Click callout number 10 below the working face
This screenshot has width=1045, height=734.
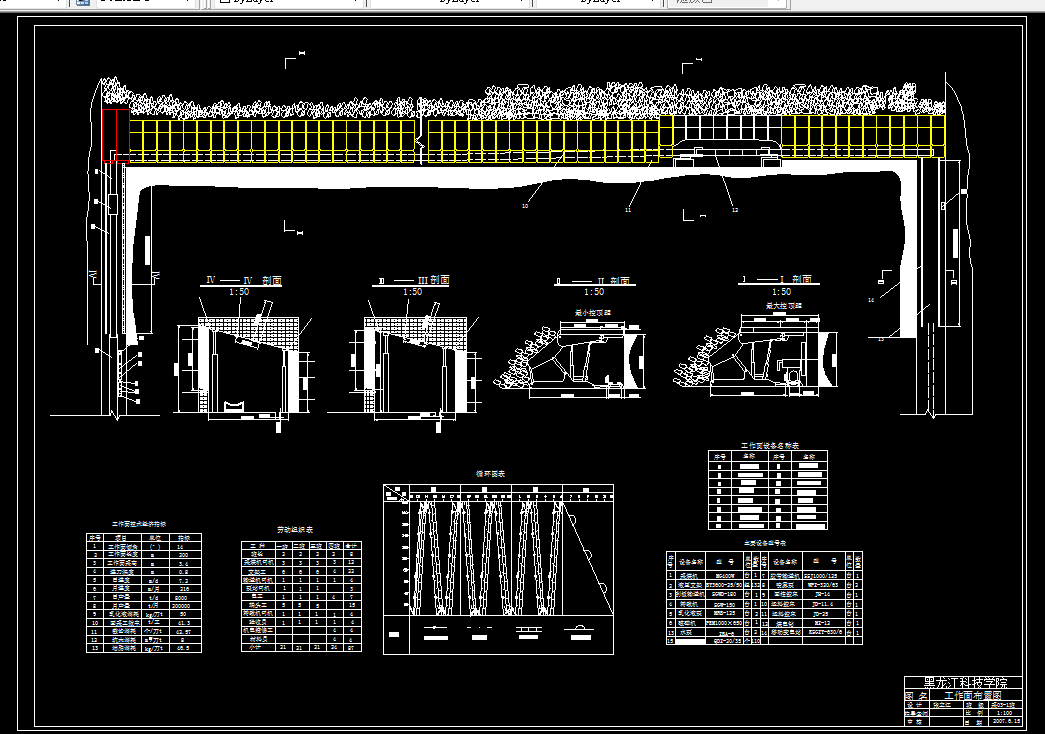click(525, 206)
